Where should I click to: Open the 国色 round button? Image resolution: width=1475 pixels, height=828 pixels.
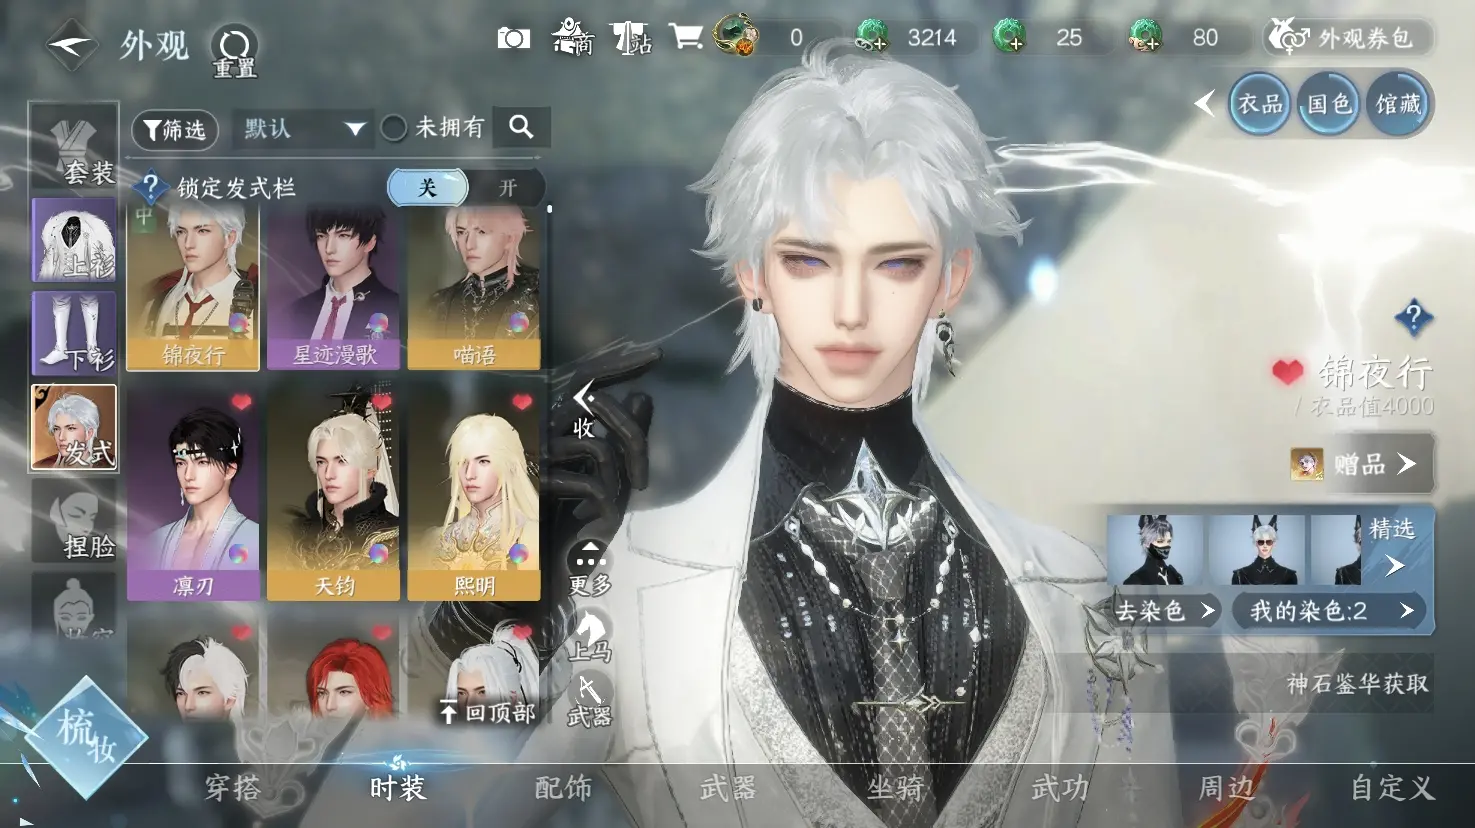click(1329, 103)
